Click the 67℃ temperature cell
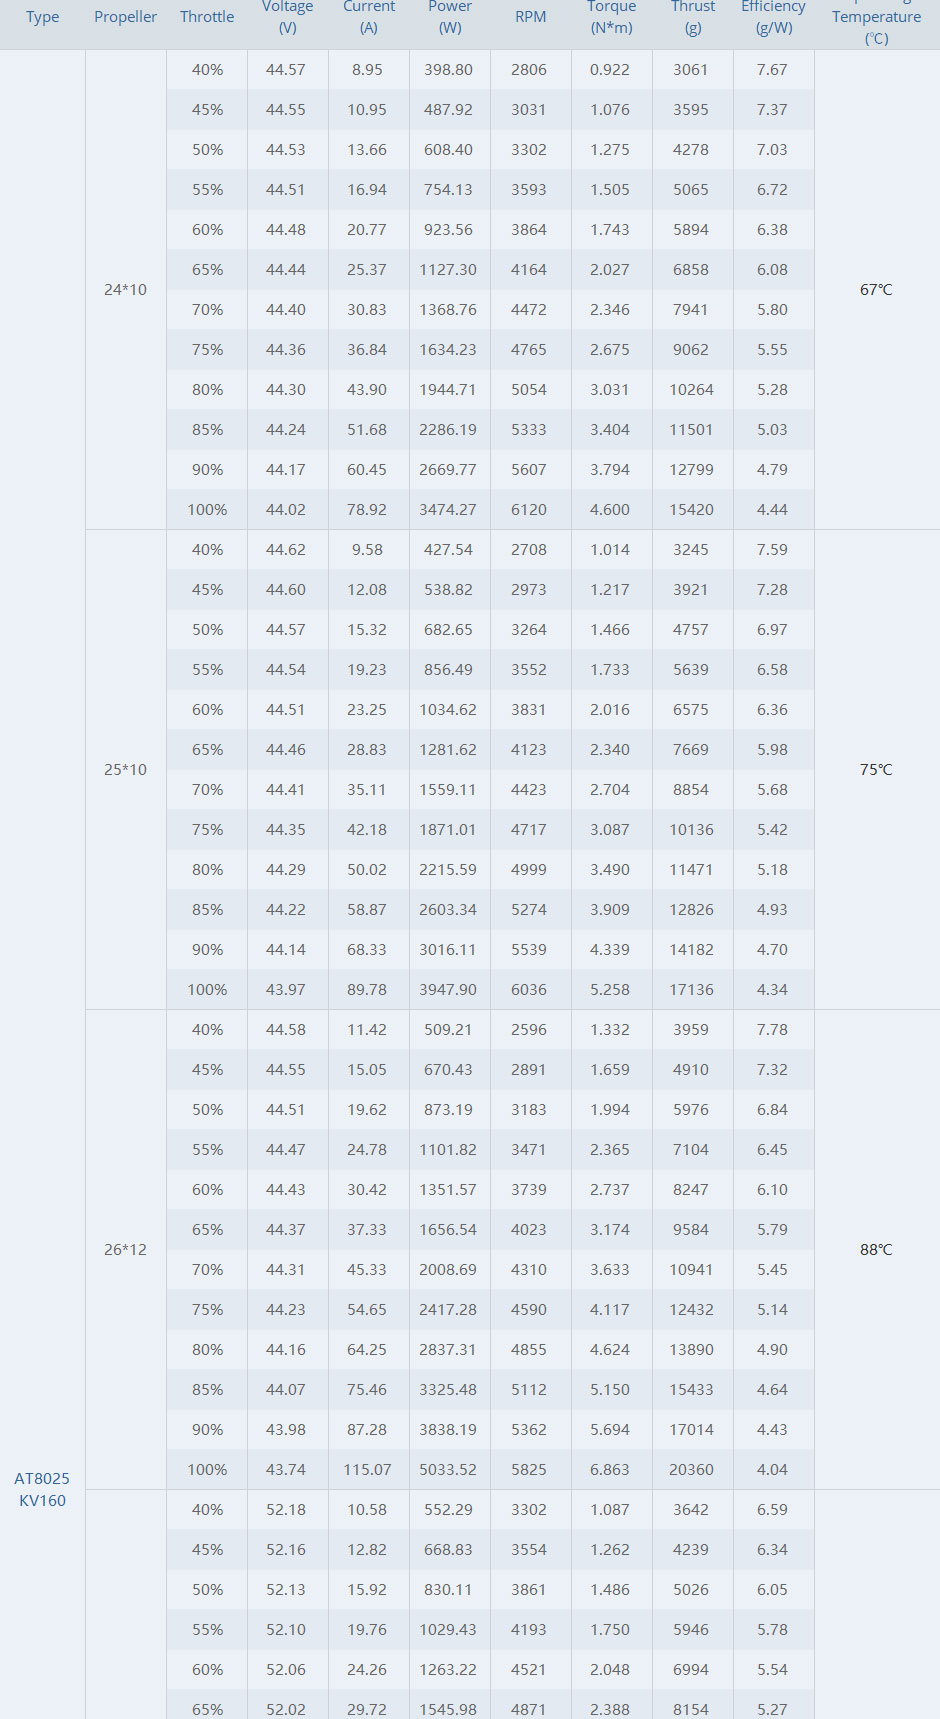The height and width of the screenshot is (1719, 940). pyautogui.click(x=876, y=290)
